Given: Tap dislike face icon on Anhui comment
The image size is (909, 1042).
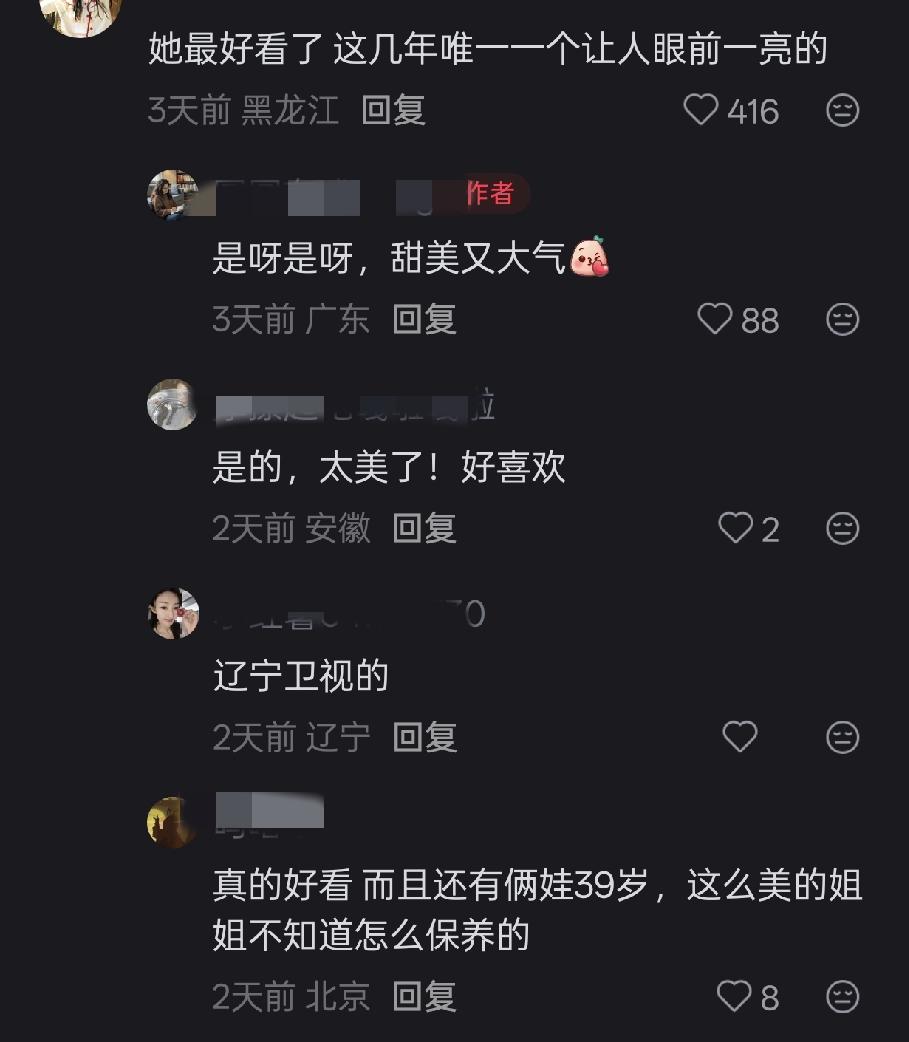Looking at the screenshot, I should pyautogui.click(x=843, y=529).
